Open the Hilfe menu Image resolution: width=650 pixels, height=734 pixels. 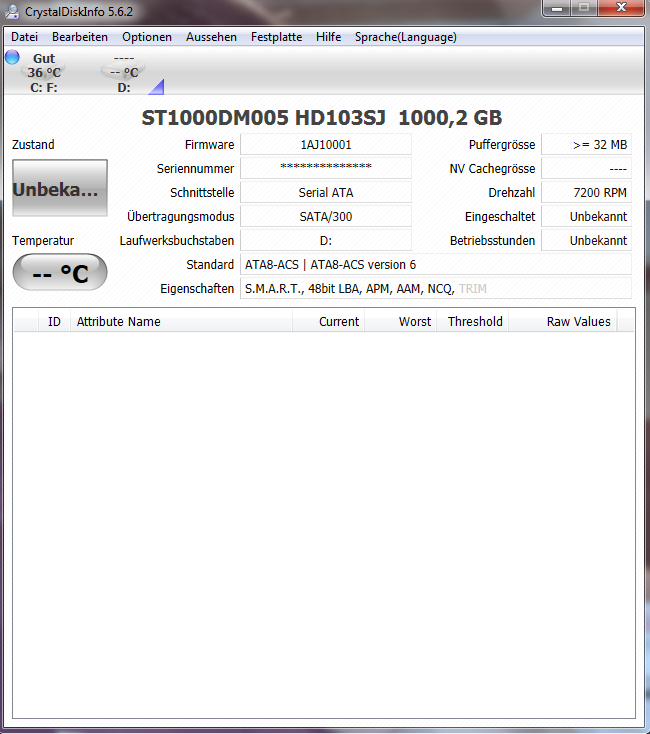point(329,37)
